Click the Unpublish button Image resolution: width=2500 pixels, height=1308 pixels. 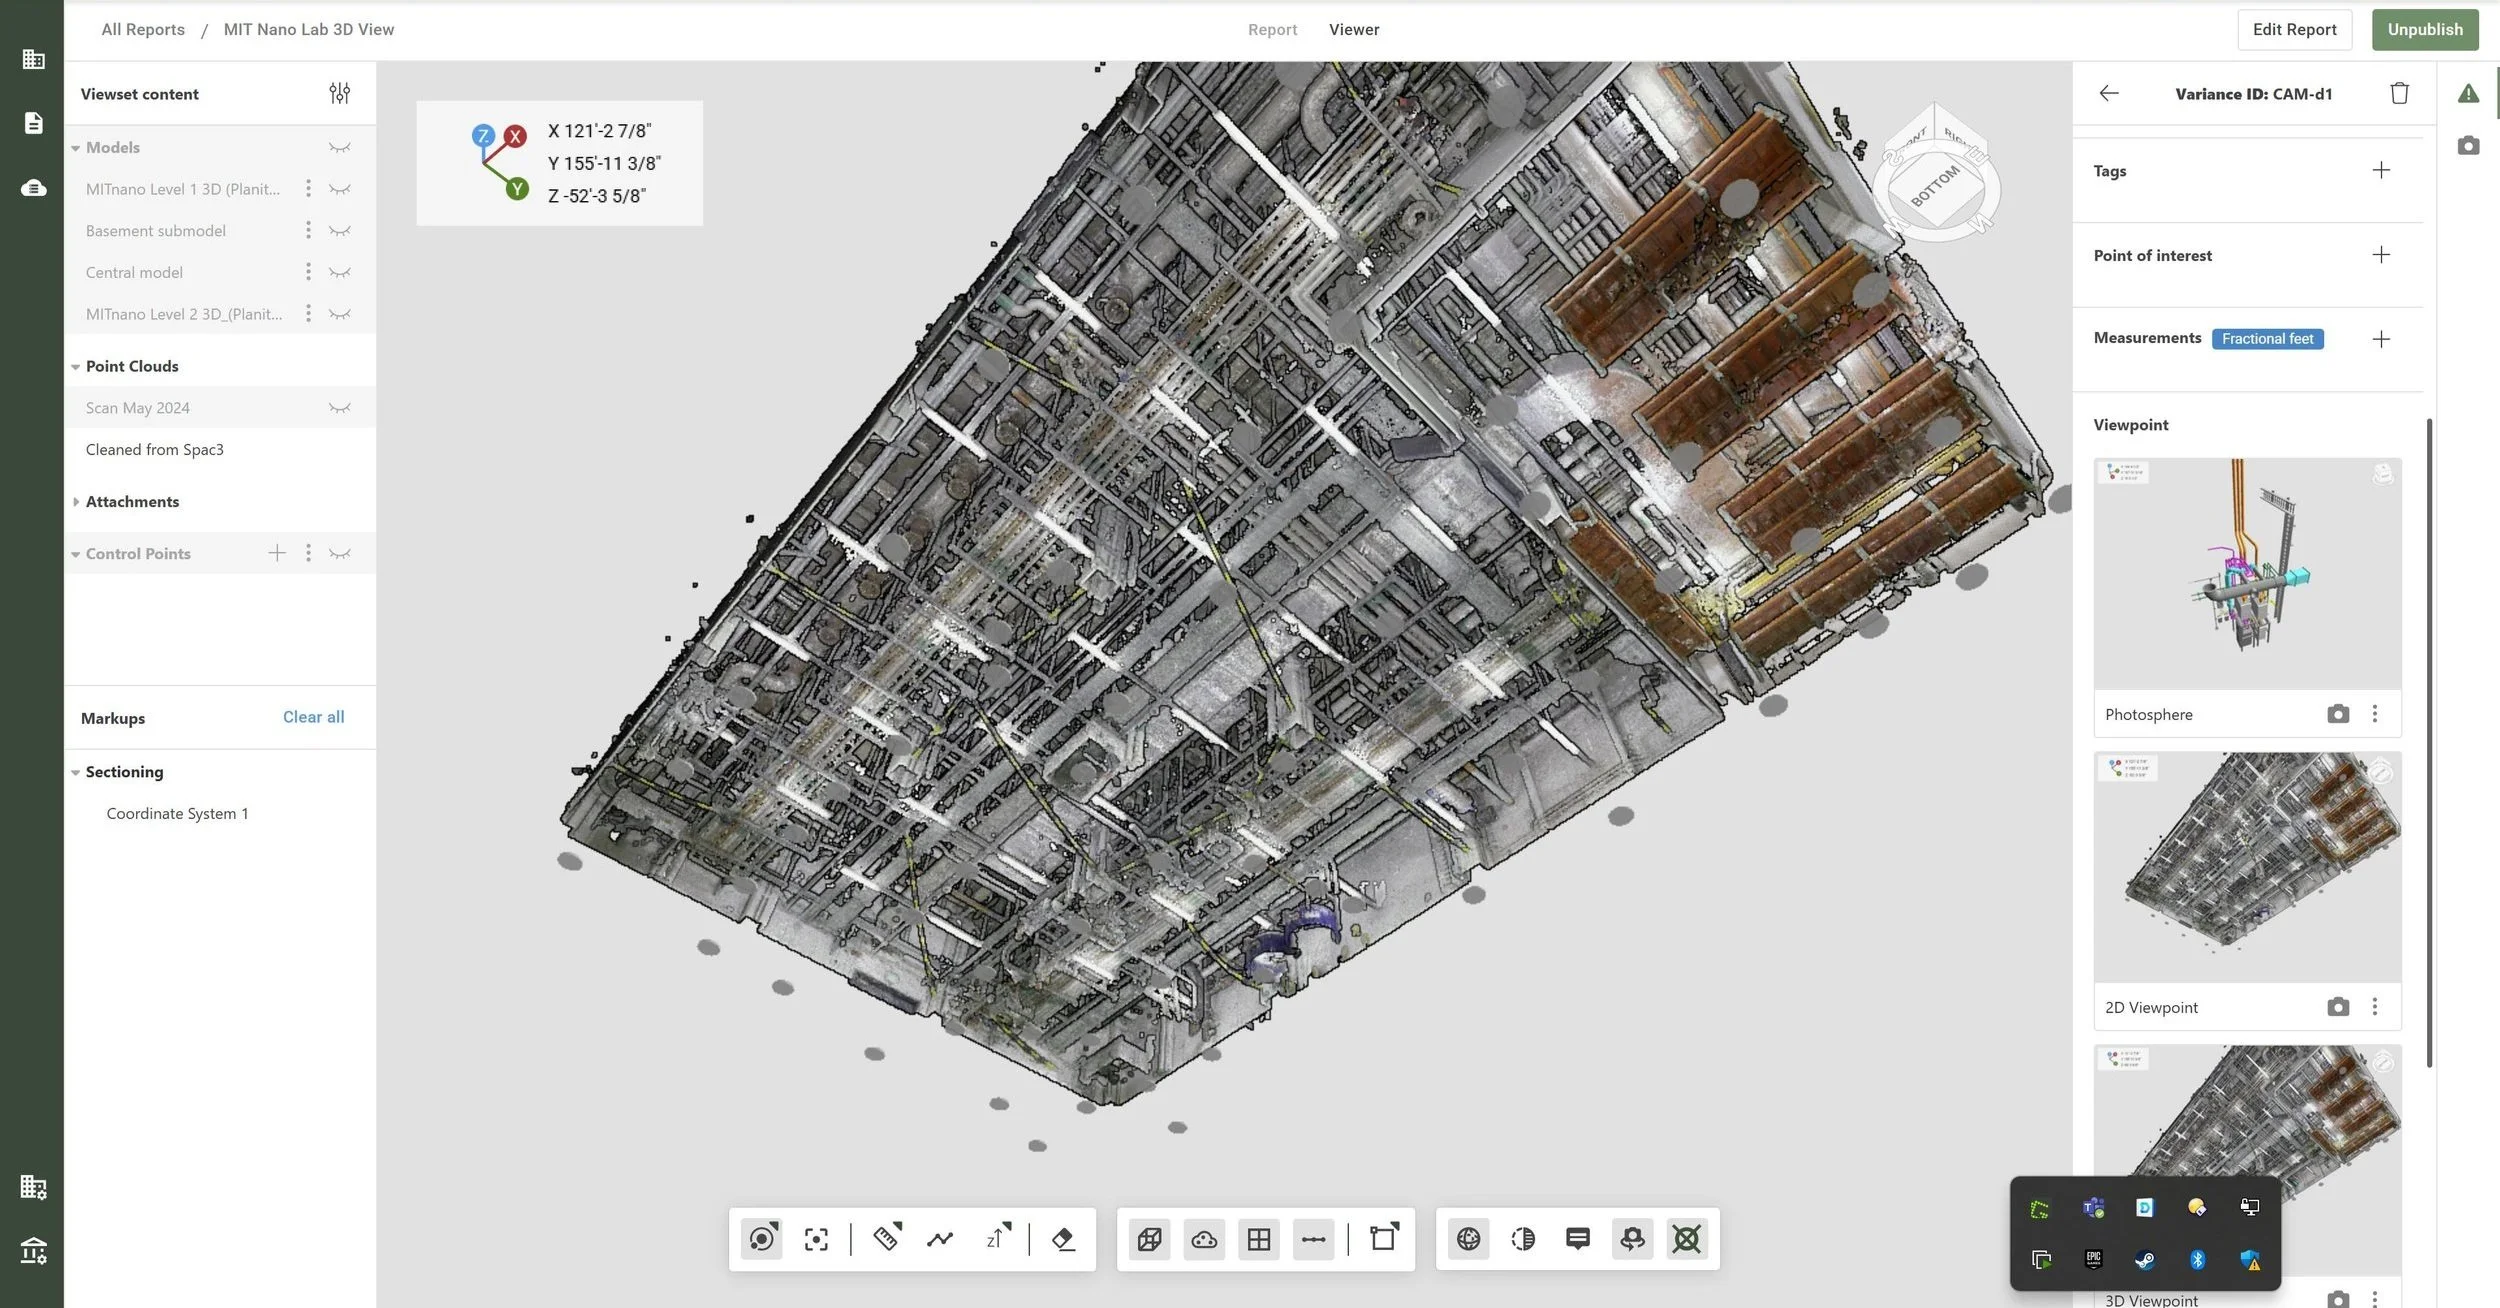pyautogui.click(x=2424, y=29)
